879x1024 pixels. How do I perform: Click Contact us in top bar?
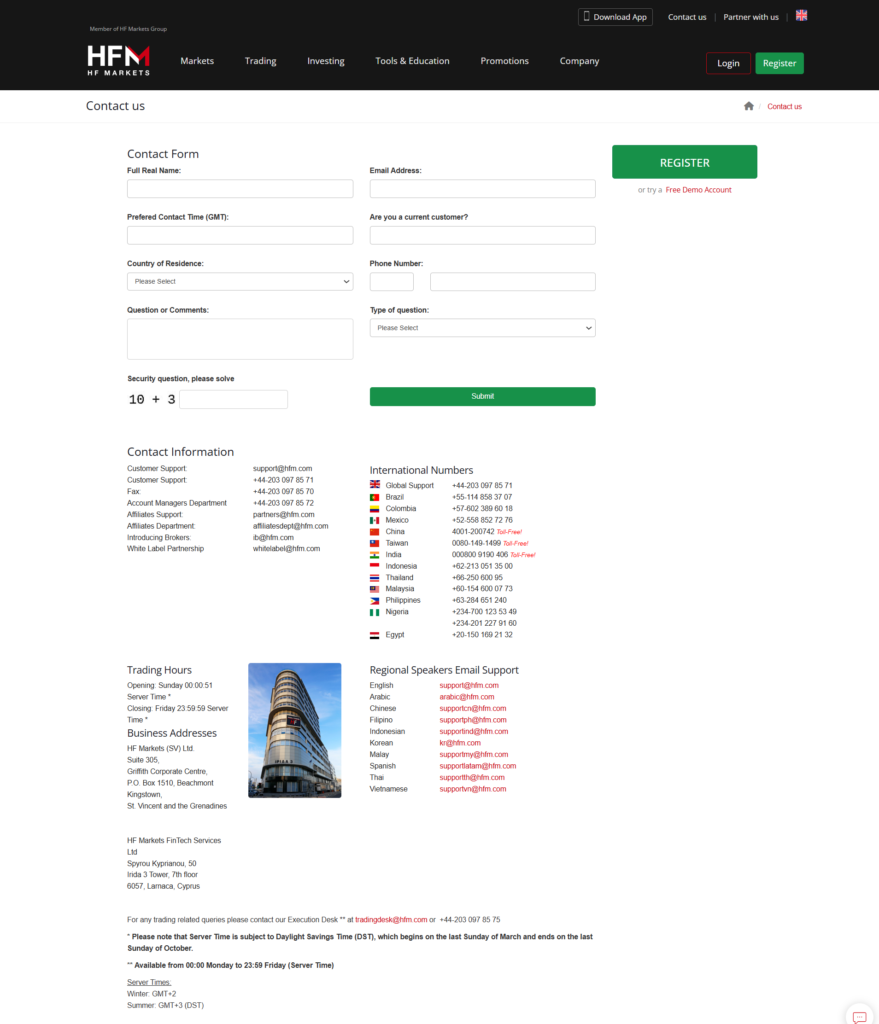[687, 17]
